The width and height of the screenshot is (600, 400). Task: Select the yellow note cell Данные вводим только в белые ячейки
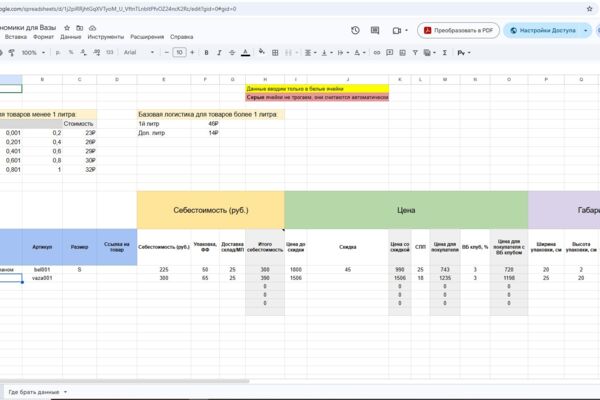pos(317,89)
